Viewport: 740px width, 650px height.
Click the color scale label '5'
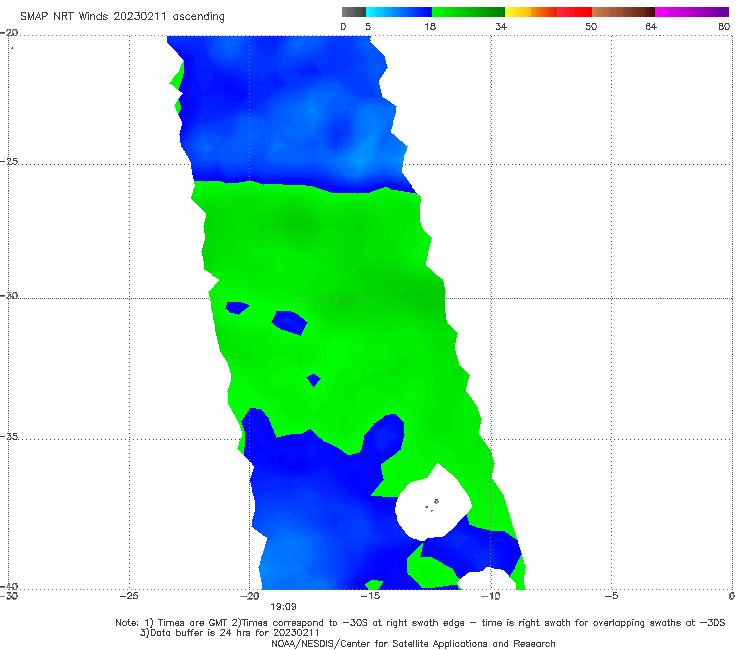click(368, 27)
